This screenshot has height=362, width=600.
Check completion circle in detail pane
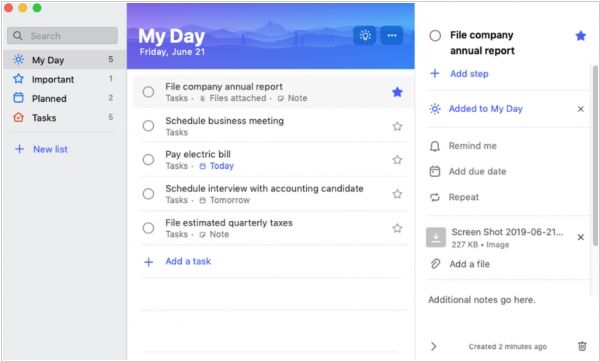[x=435, y=36]
